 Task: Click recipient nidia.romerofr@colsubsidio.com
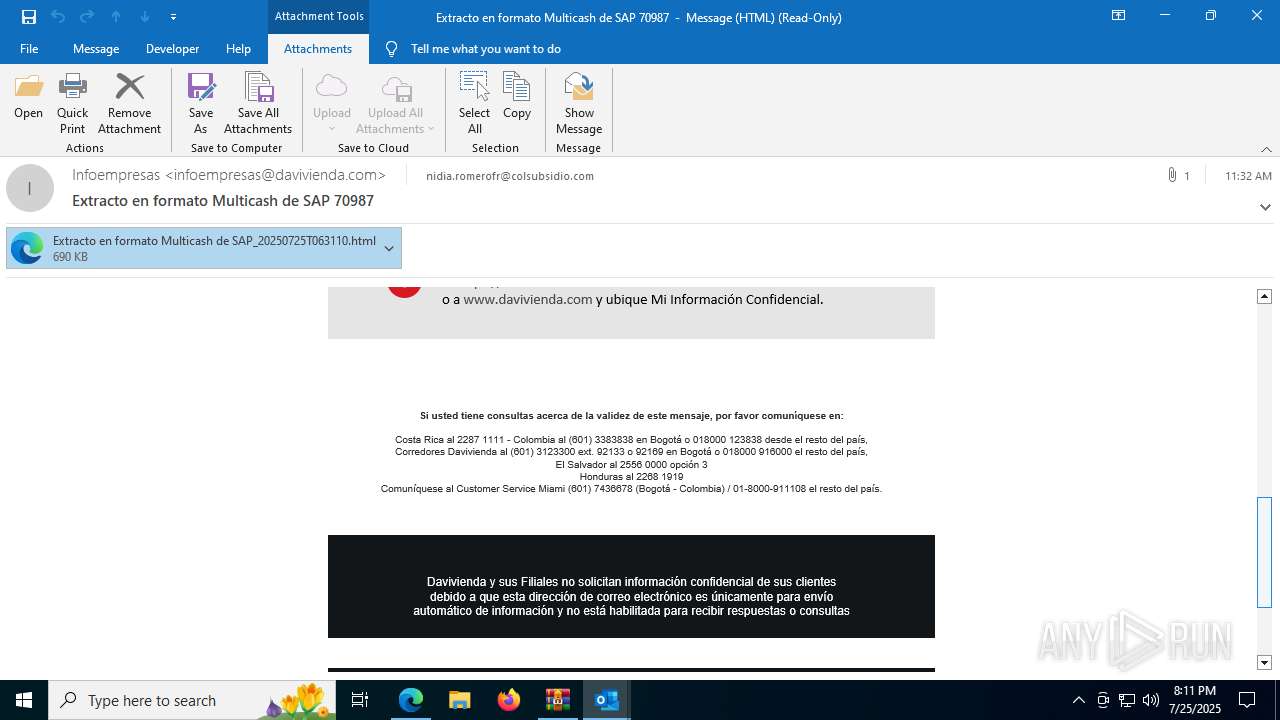pyautogui.click(x=510, y=176)
